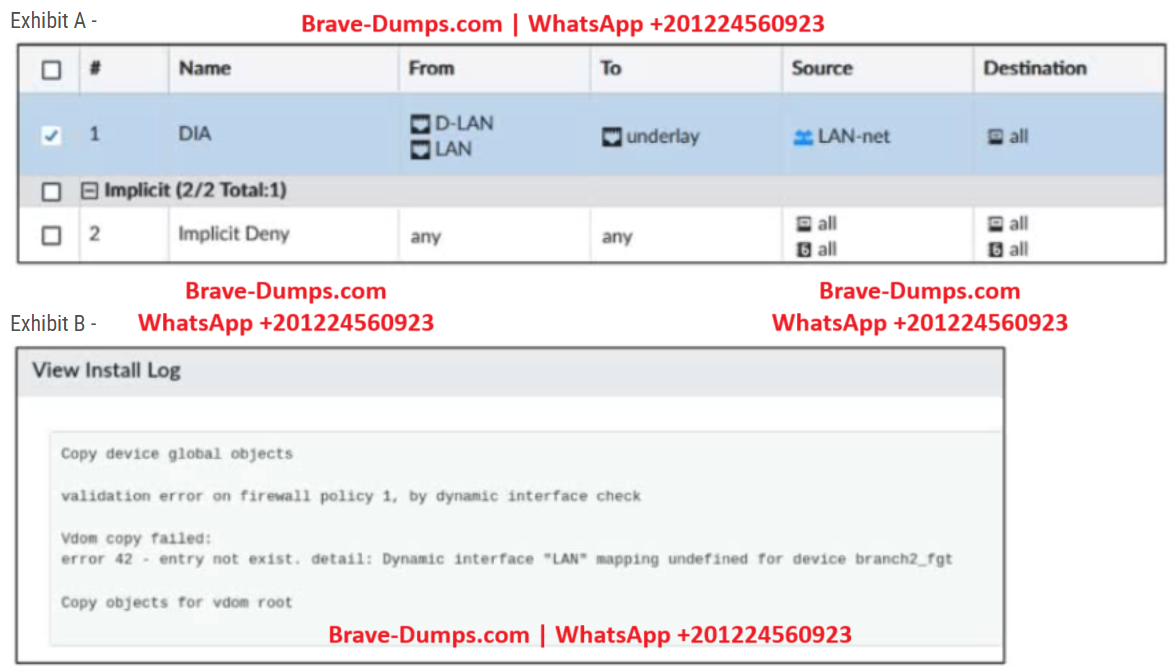Uncheck the checkbox for DIA policy row
This screenshot has height=666, width=1171.
pyautogui.click(x=51, y=136)
